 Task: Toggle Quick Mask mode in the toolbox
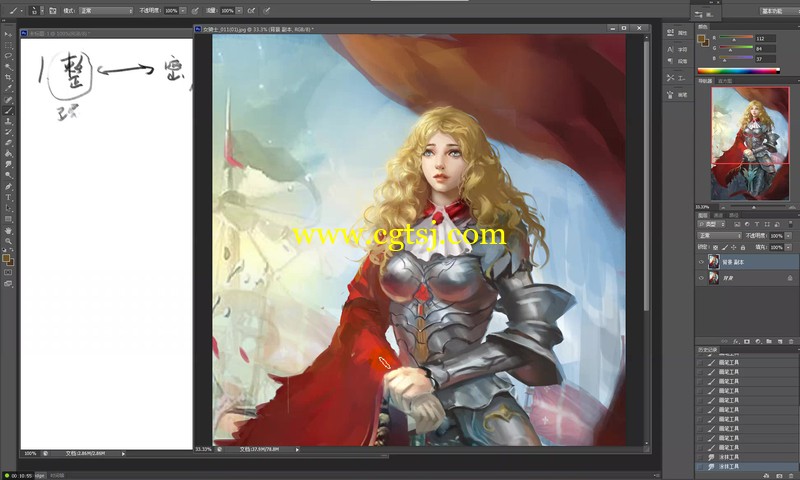pos(8,273)
